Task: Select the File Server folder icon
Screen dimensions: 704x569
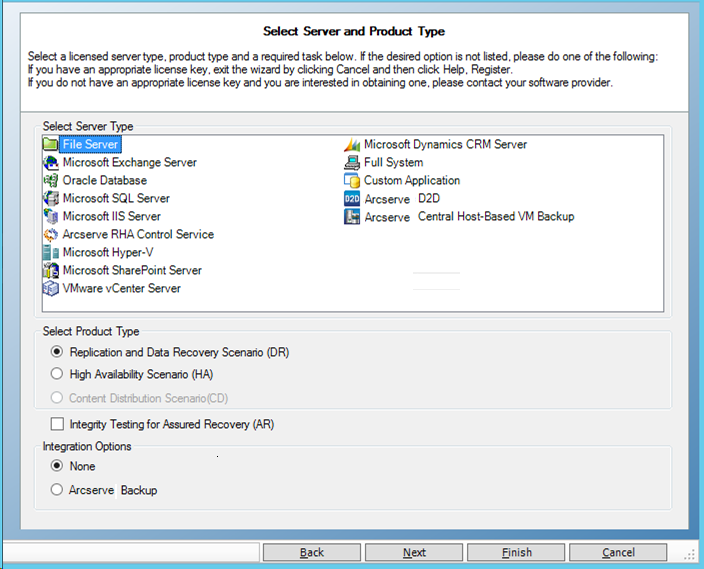Action: click(50, 144)
